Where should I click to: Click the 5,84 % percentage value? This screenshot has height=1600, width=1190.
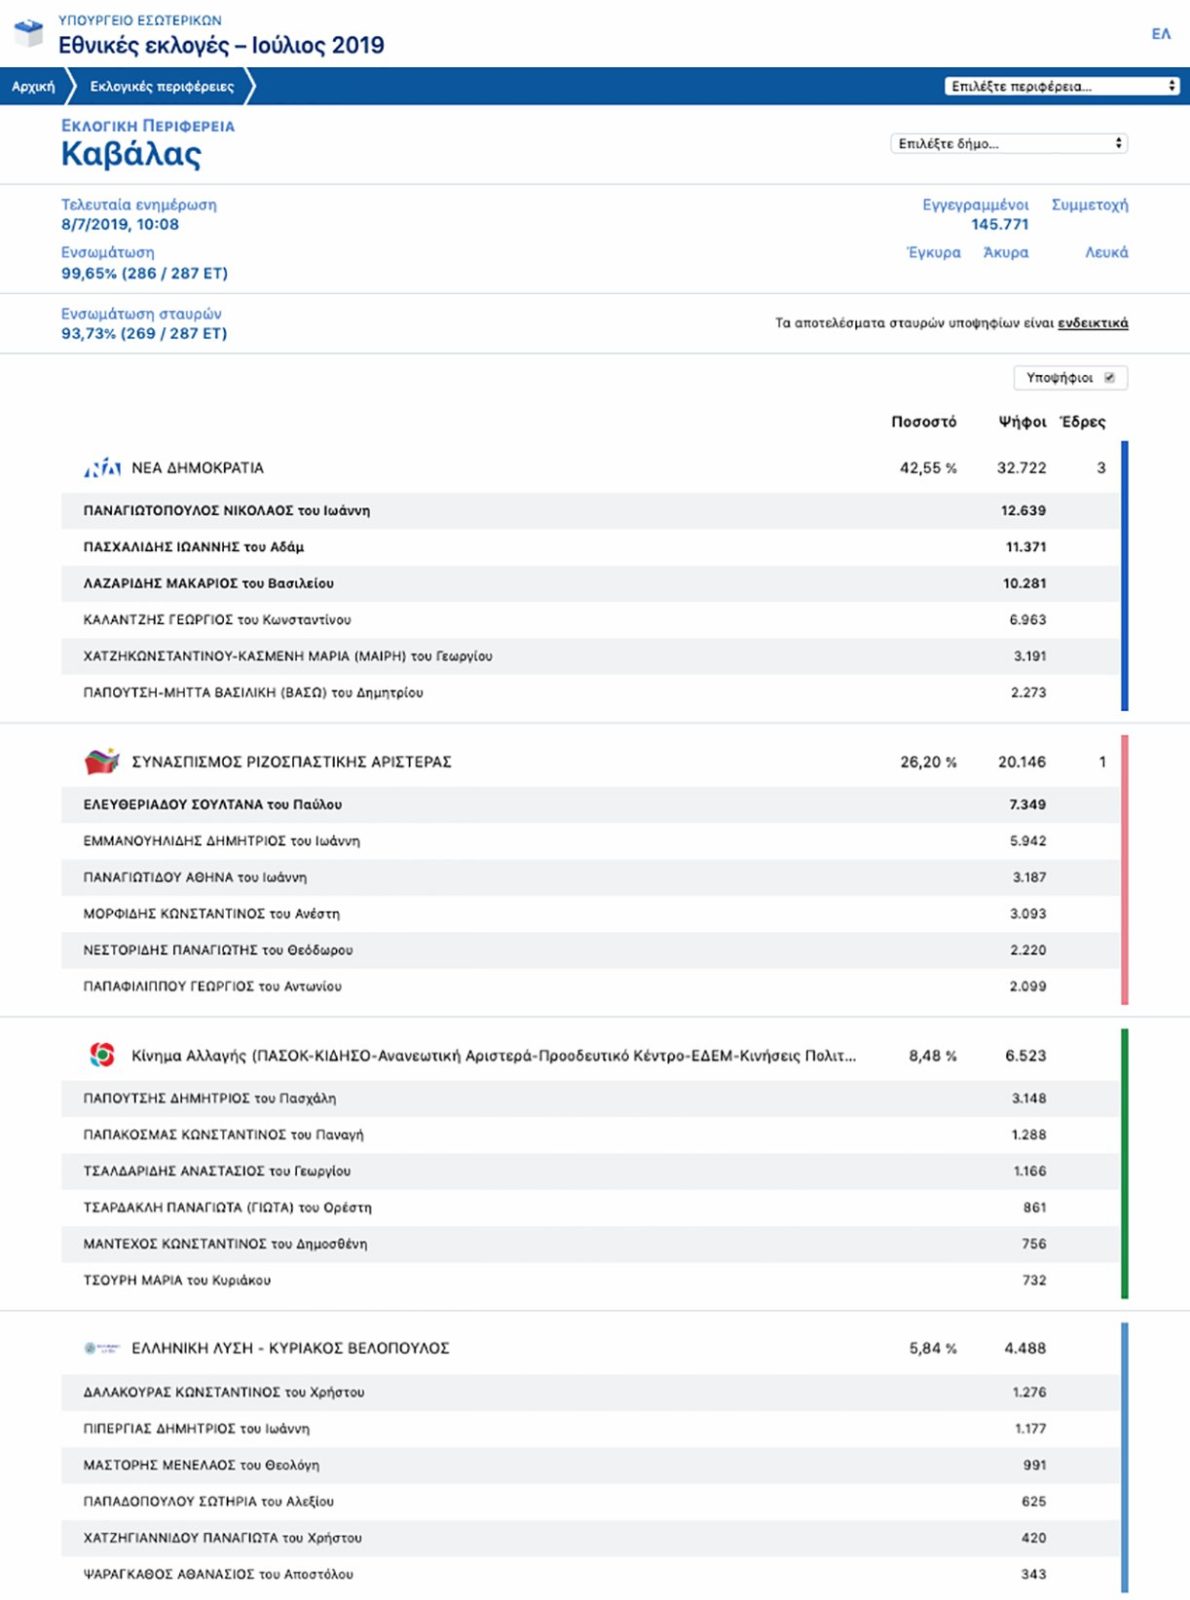coord(933,1349)
